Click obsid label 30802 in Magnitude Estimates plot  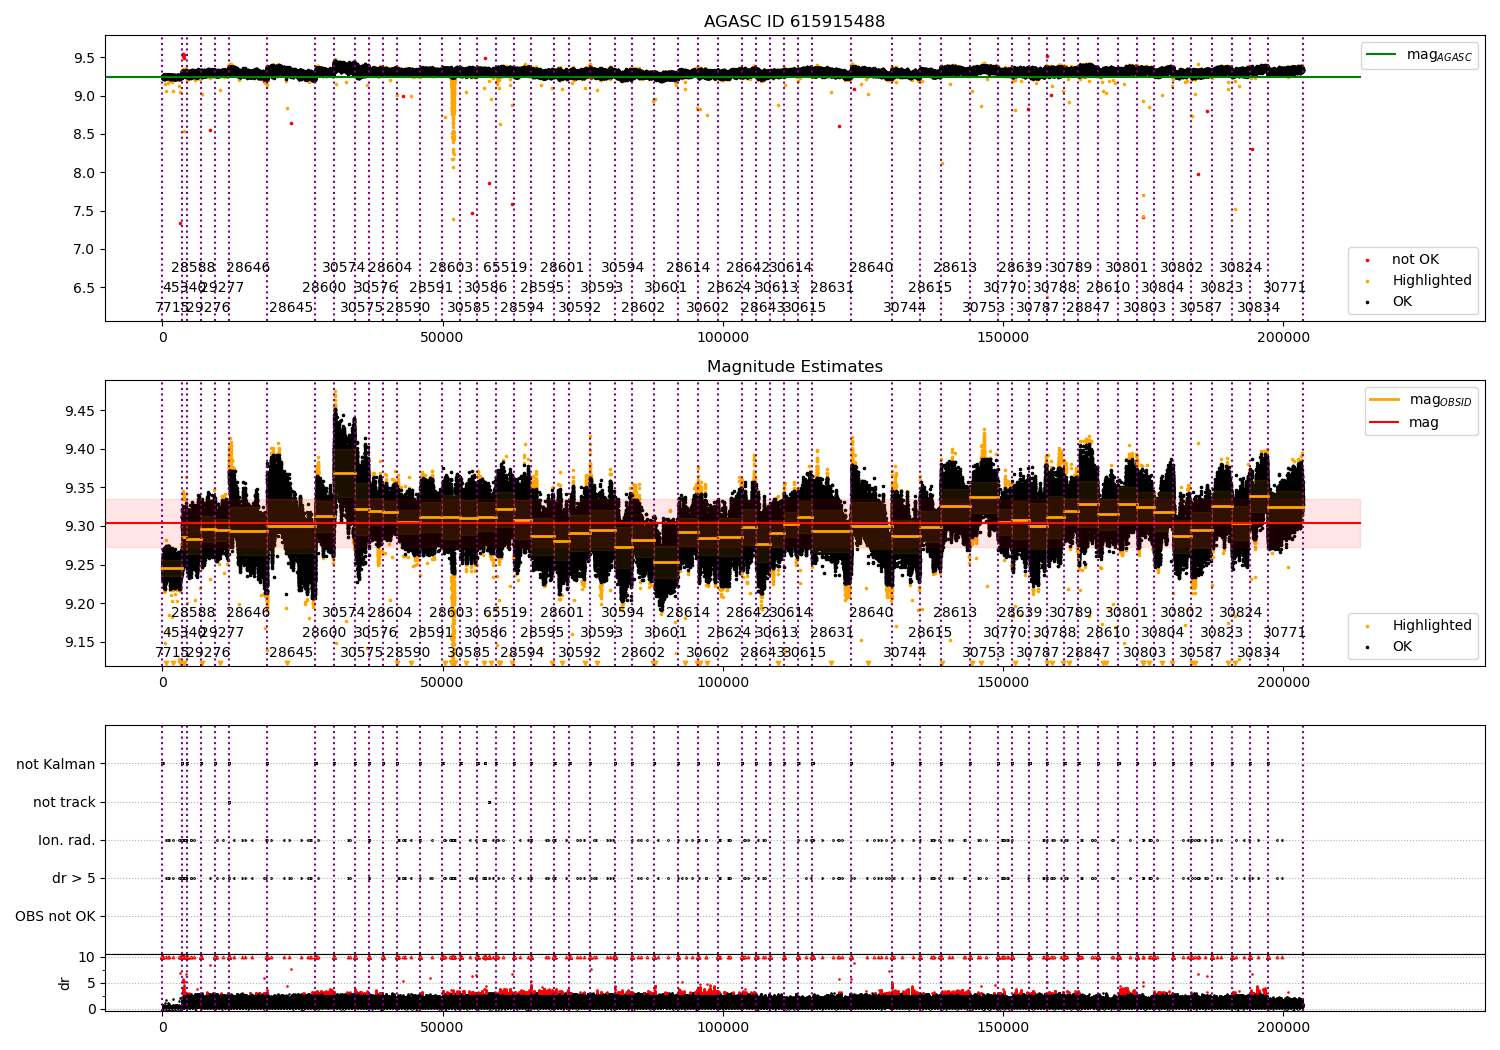pyautogui.click(x=1182, y=613)
